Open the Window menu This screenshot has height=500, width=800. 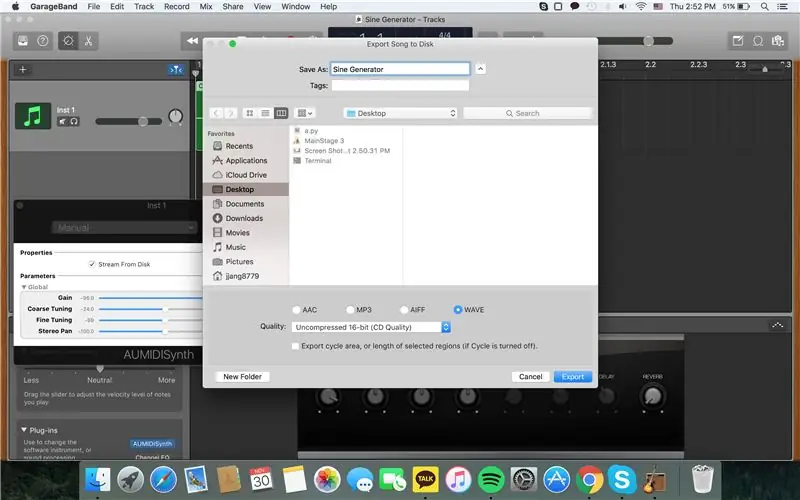click(296, 7)
